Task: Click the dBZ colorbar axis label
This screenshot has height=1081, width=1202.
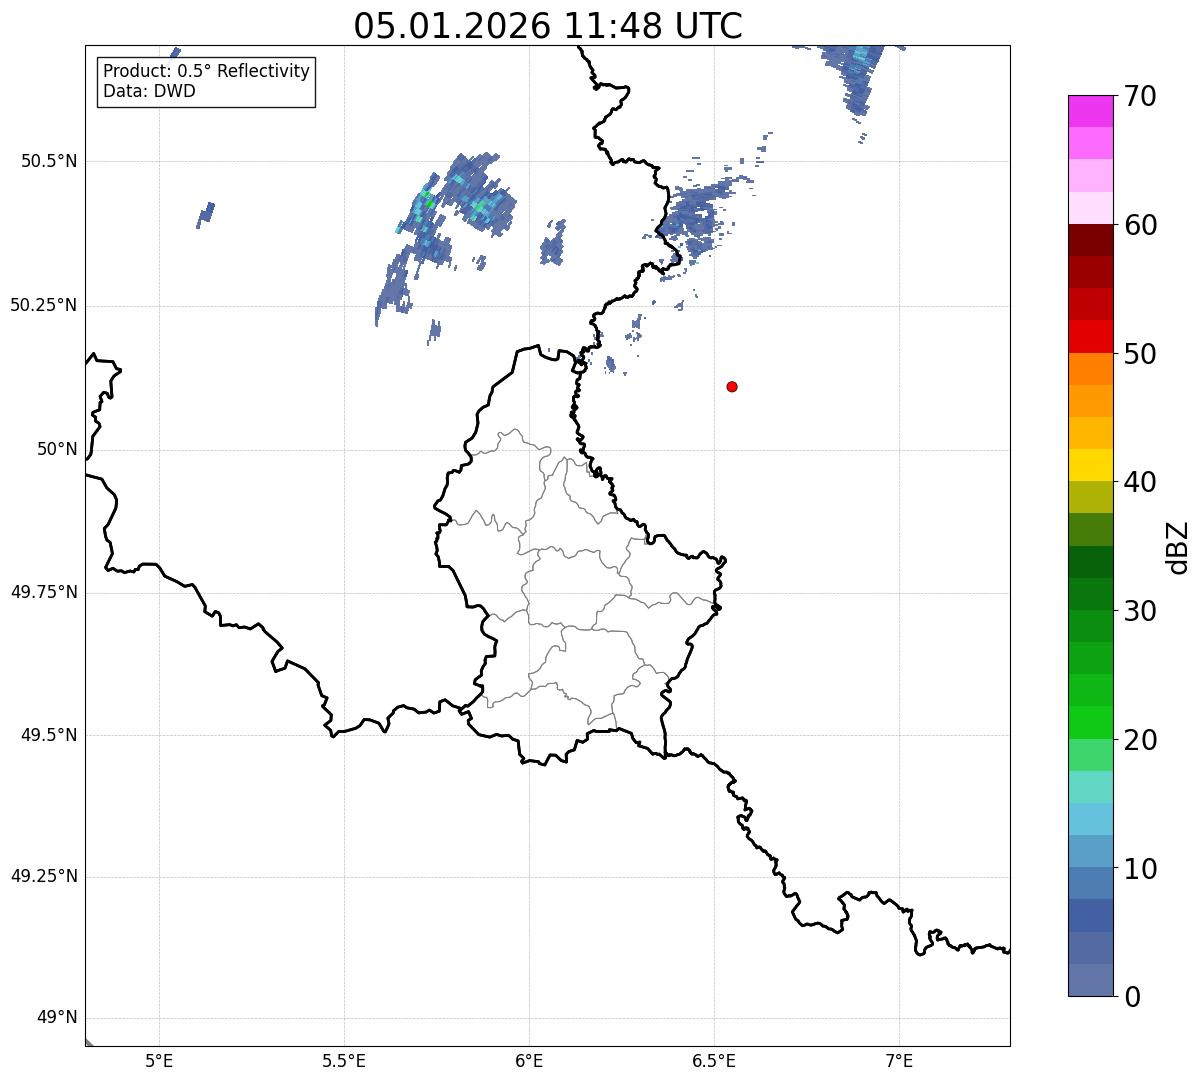Action: point(1178,547)
